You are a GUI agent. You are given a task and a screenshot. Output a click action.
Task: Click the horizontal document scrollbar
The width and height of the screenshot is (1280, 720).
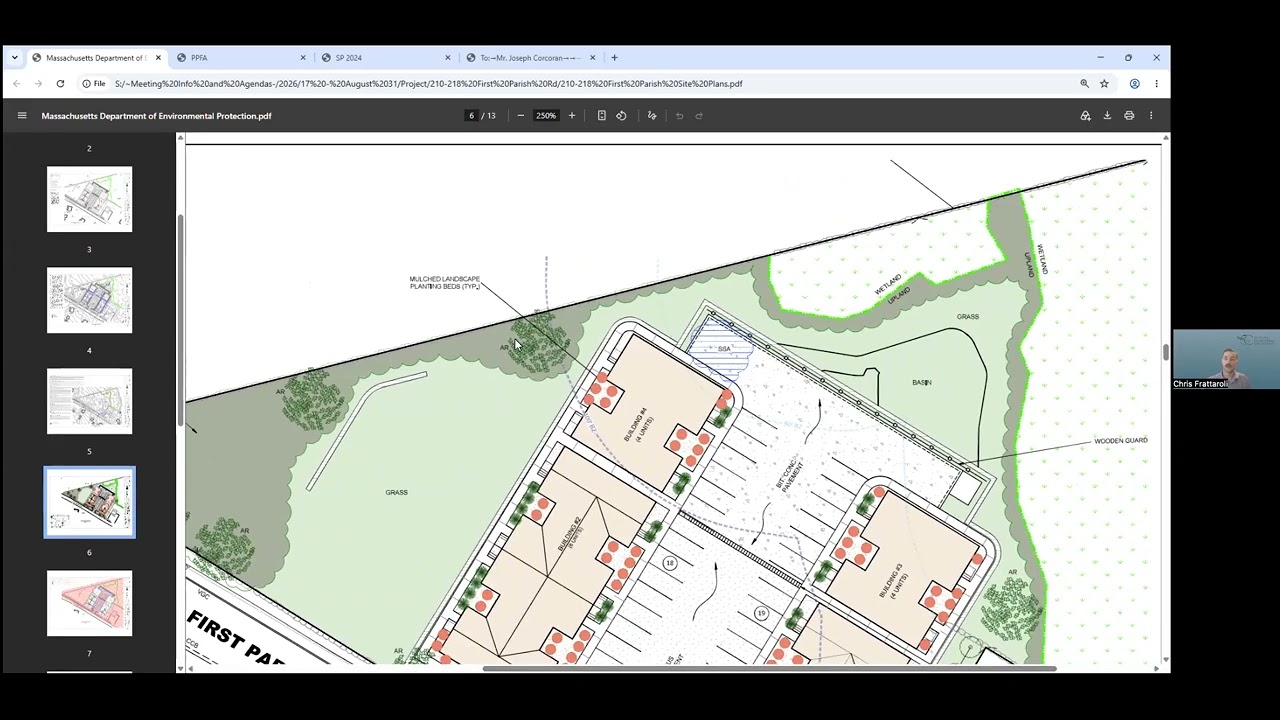click(768, 668)
